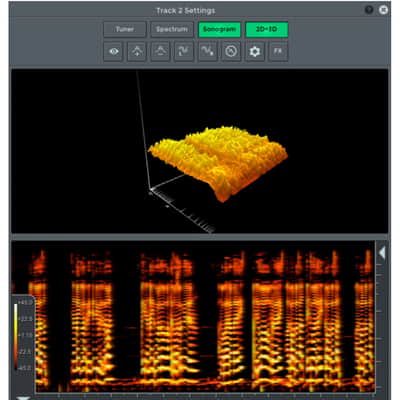Viewport: 400px width, 400px height.
Task: Click the wave-with-dot icon
Action: click(208, 52)
